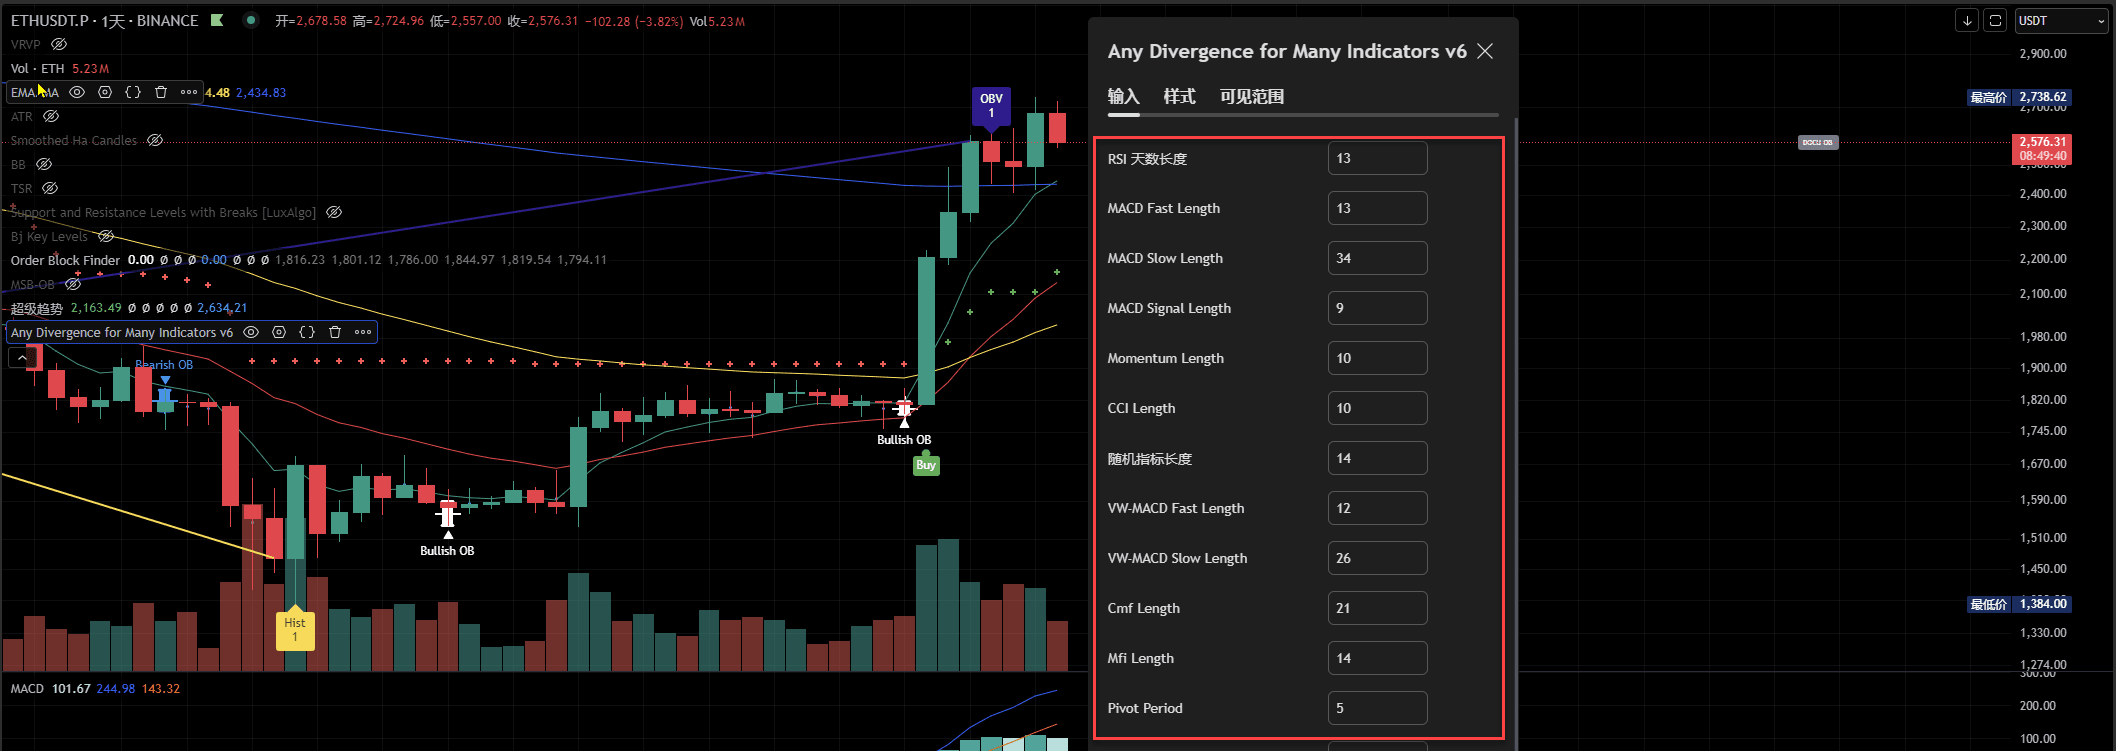The width and height of the screenshot is (2116, 751).
Task: Click the green market status dot
Action: (x=251, y=20)
